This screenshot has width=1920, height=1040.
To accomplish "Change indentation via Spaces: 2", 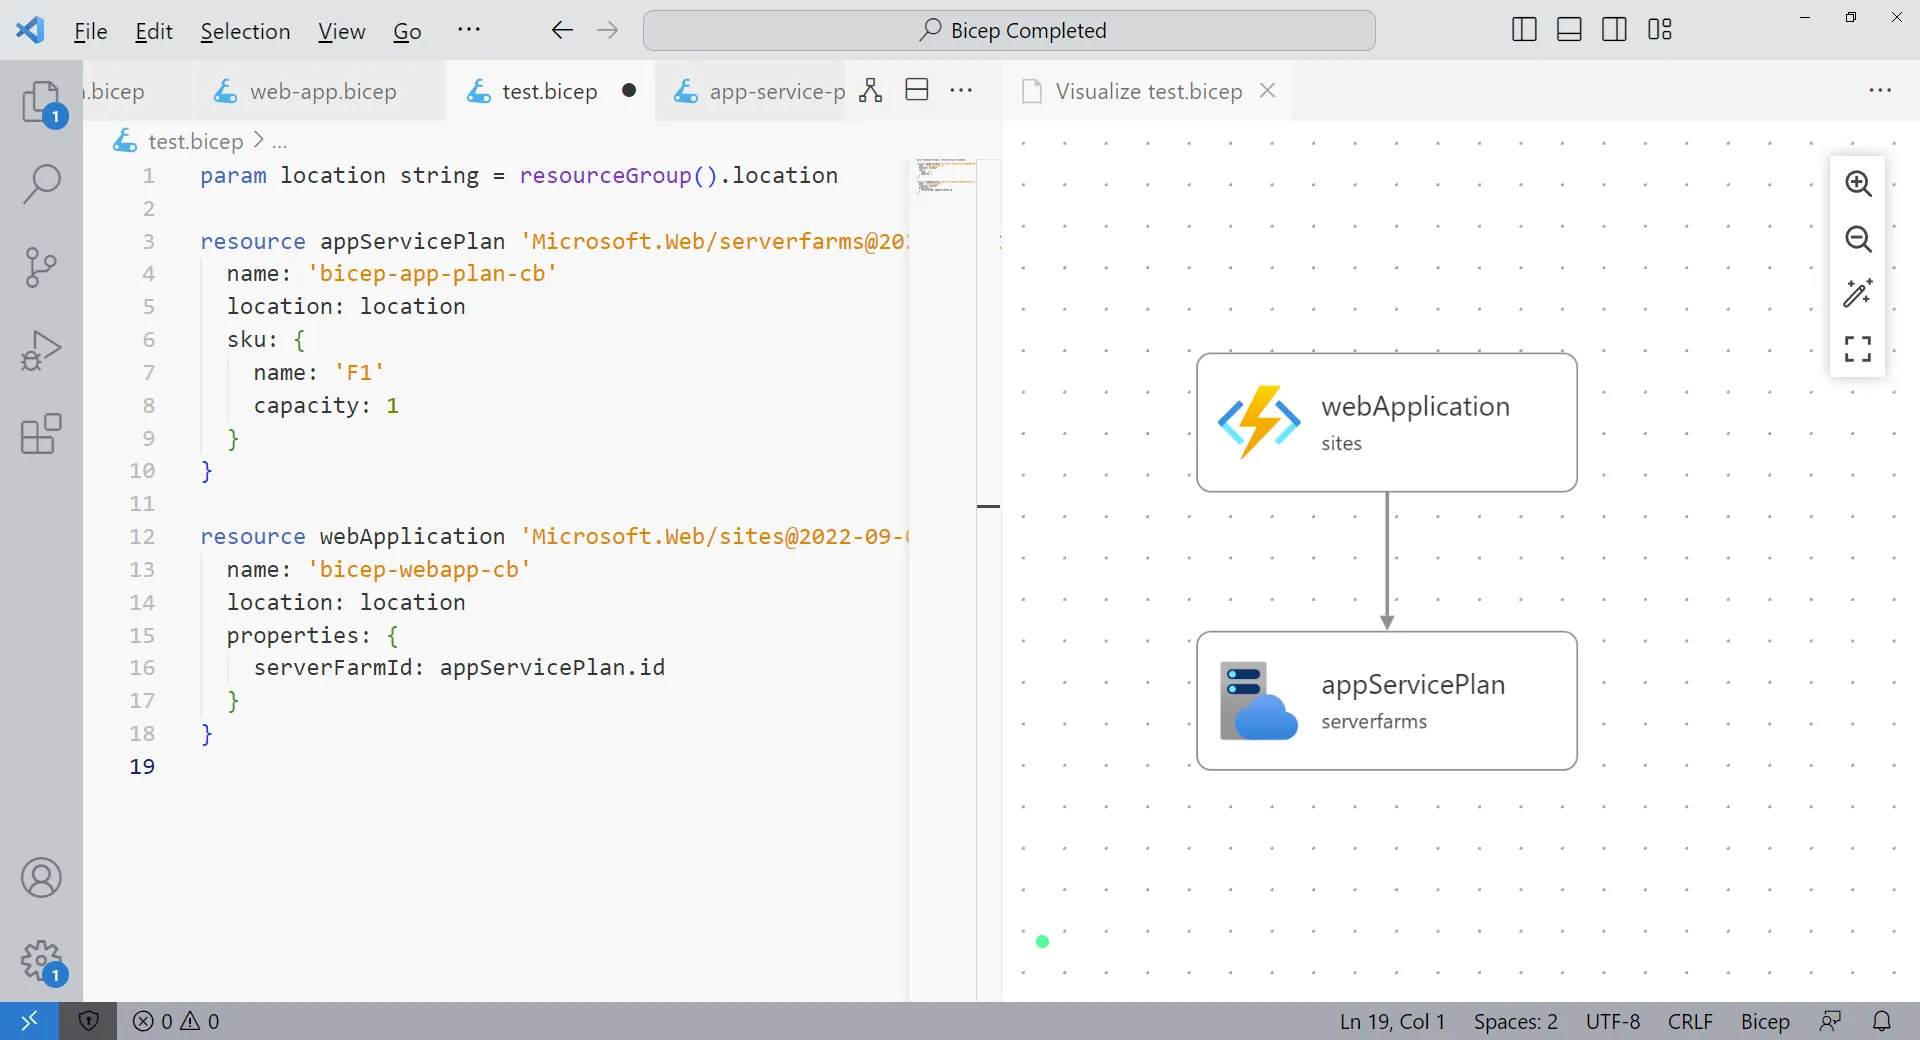I will point(1515,1021).
